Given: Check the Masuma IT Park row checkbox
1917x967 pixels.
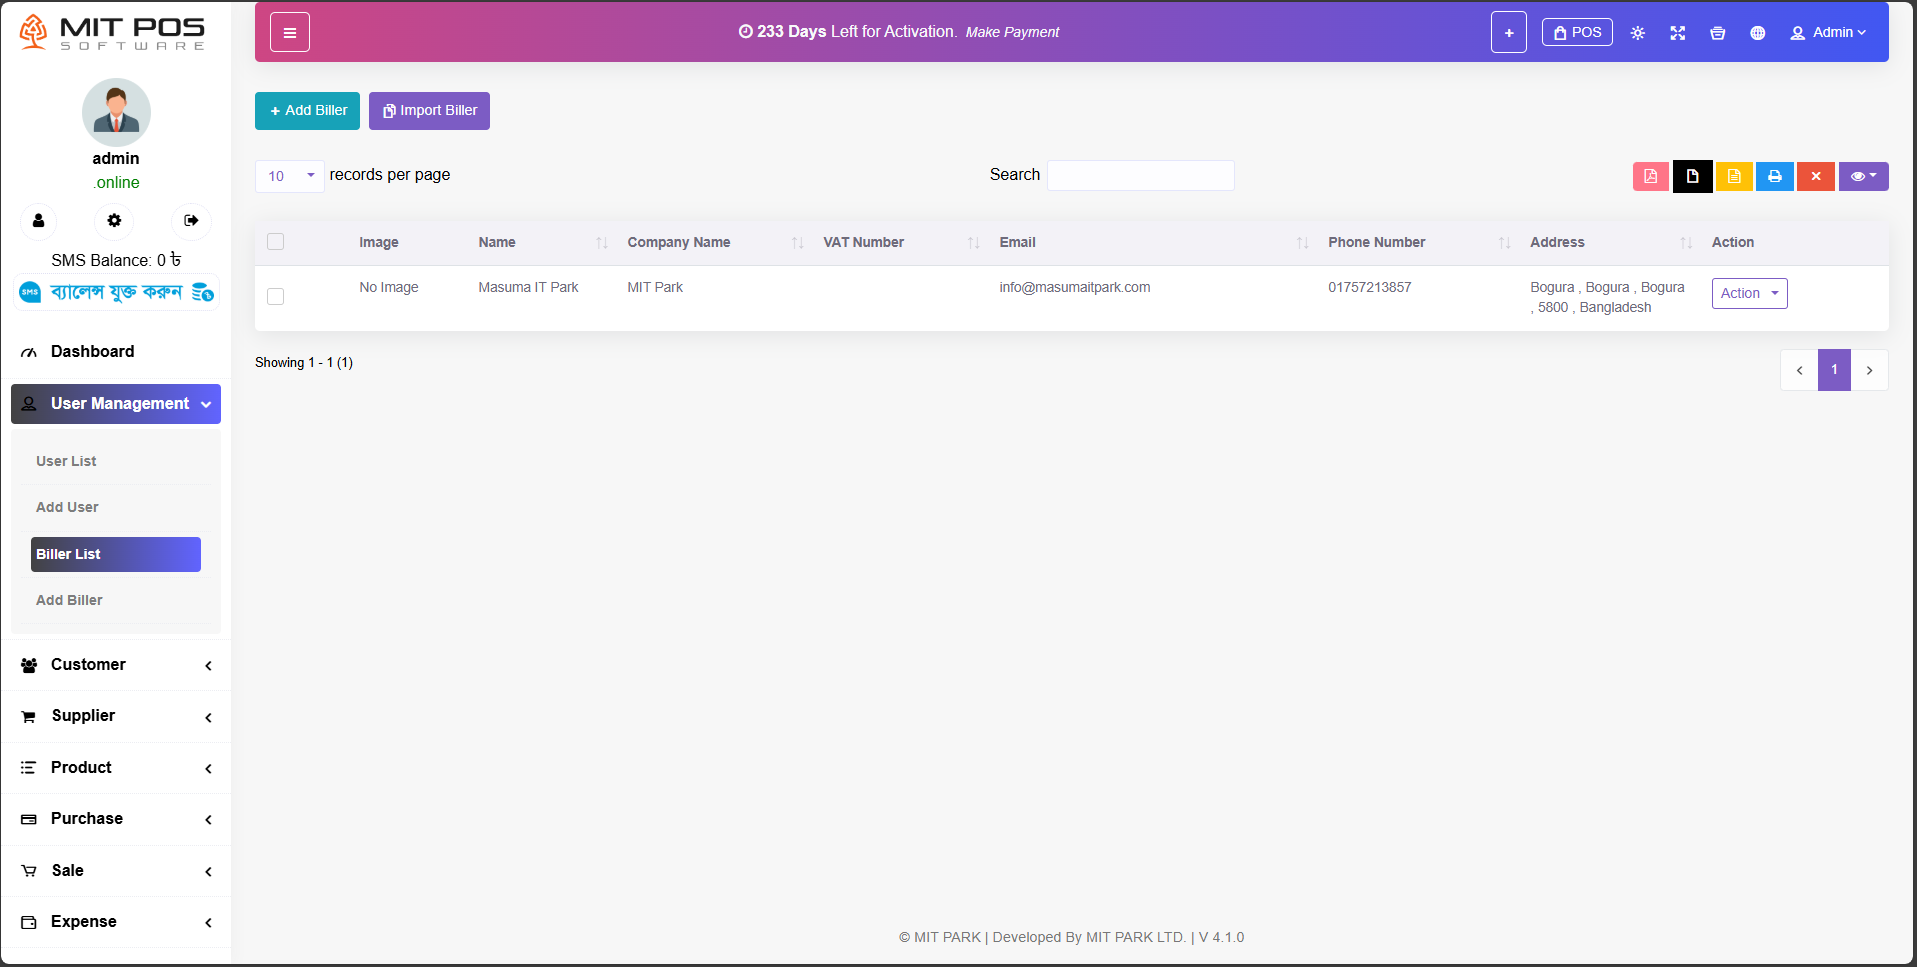Looking at the screenshot, I should coord(276,297).
